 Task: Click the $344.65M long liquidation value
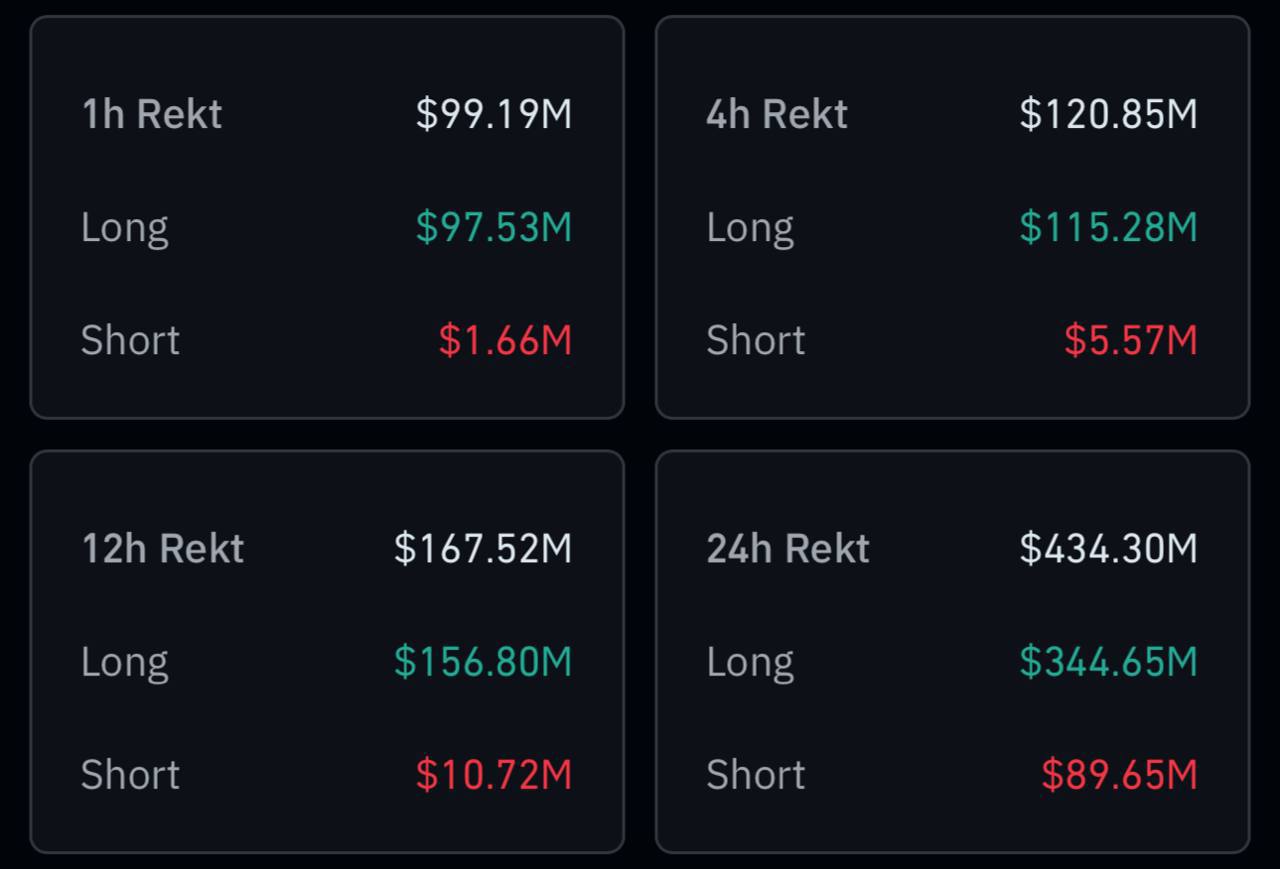(1108, 661)
